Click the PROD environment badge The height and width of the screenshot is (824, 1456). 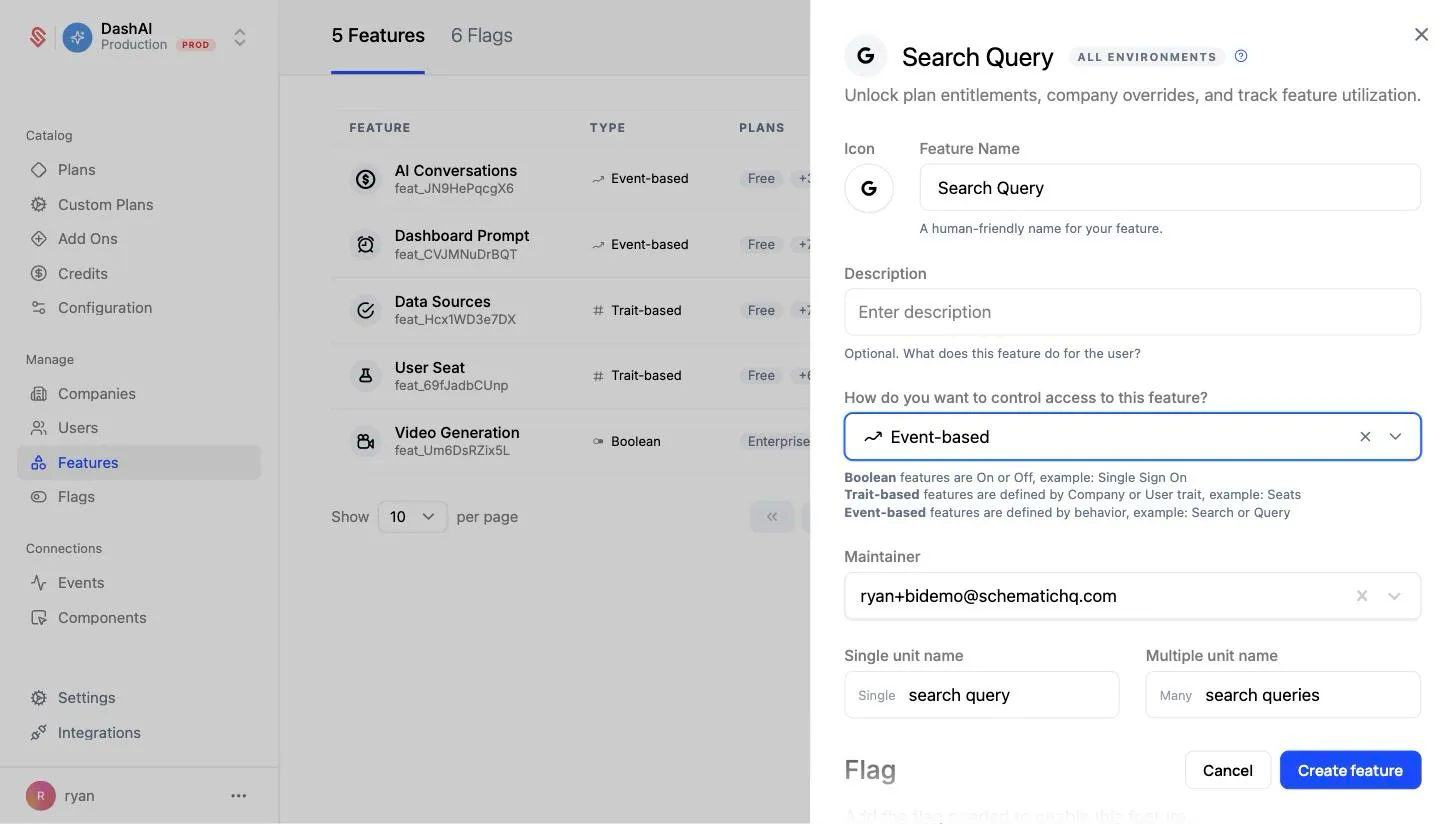[x=196, y=45]
